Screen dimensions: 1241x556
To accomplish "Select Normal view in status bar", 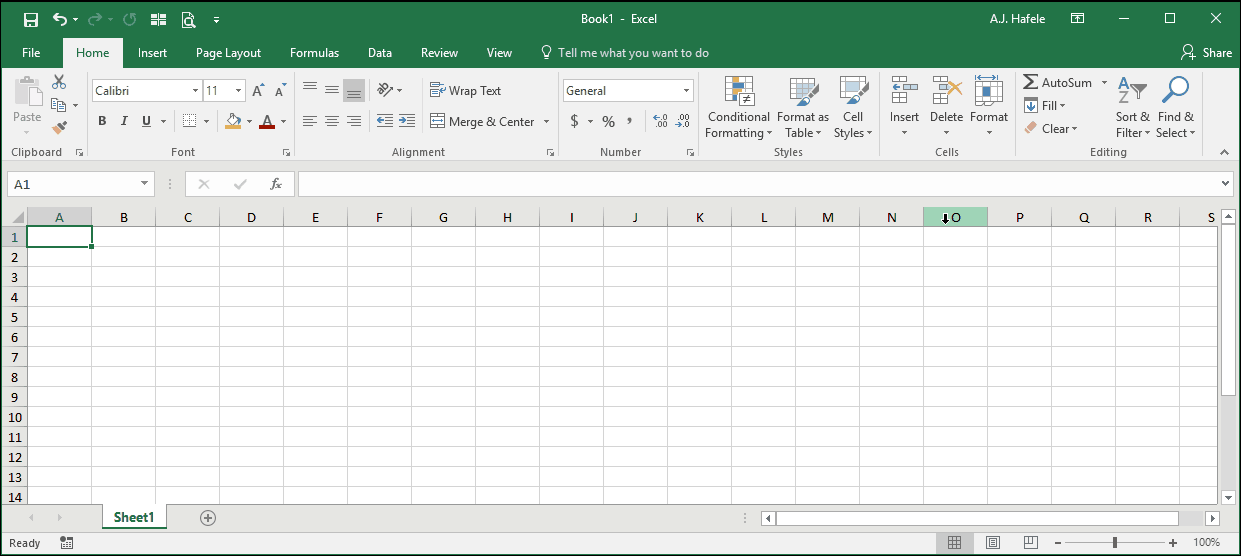I will (955, 542).
